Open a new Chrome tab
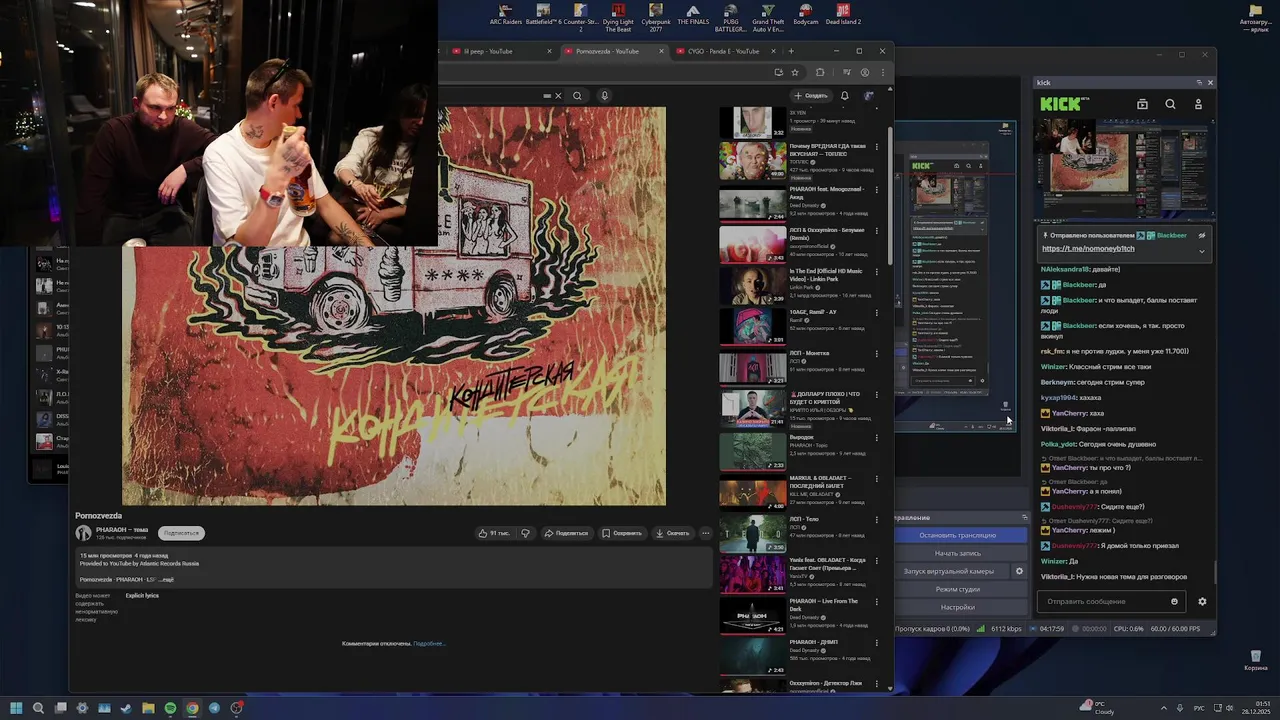This screenshot has height=720, width=1280. tap(791, 51)
